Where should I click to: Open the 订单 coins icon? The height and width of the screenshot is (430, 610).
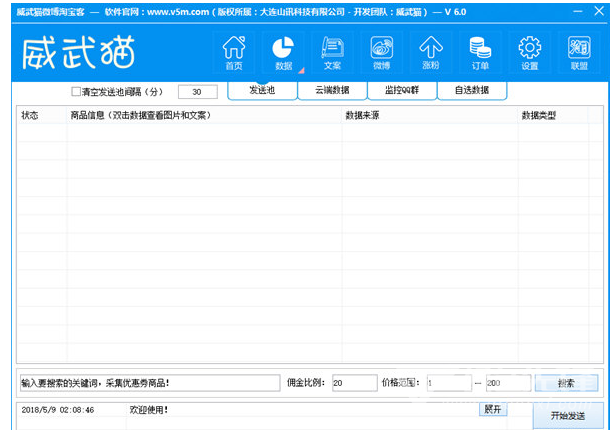[x=480, y=53]
